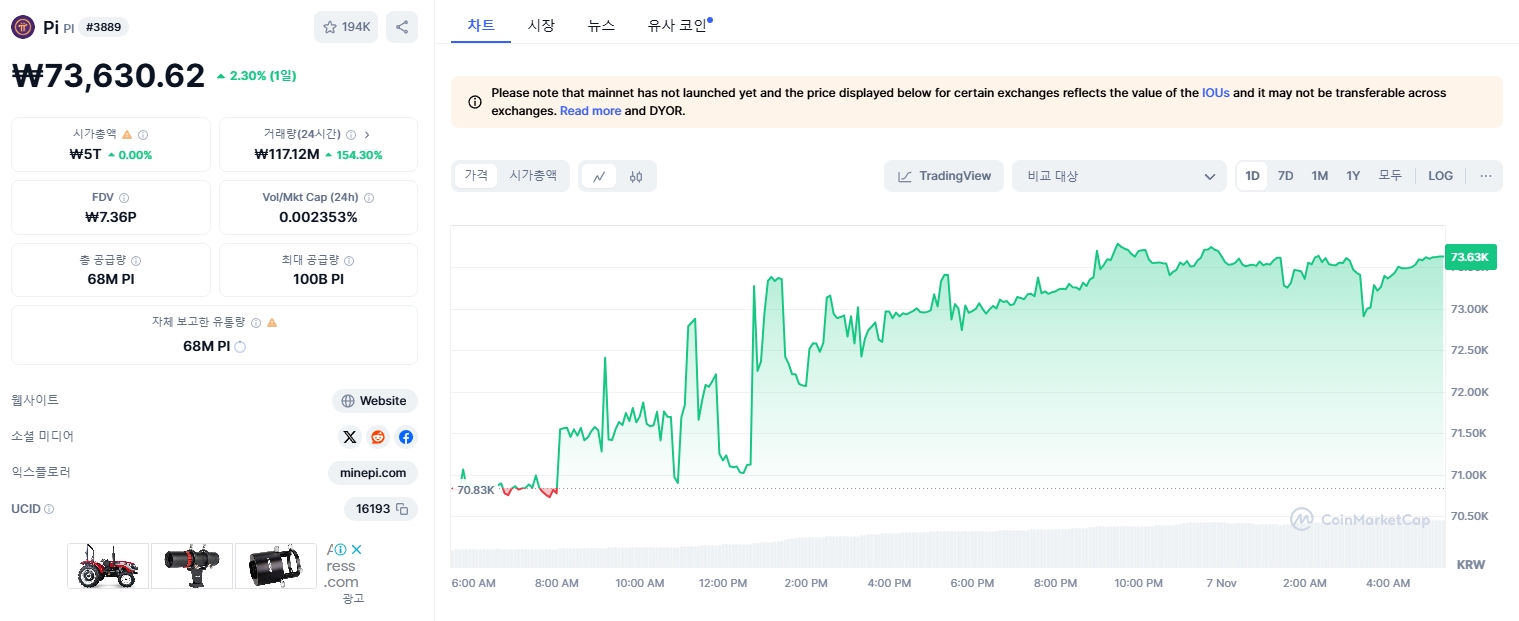
Task: Open the 유사 코인 tab
Action: point(678,25)
